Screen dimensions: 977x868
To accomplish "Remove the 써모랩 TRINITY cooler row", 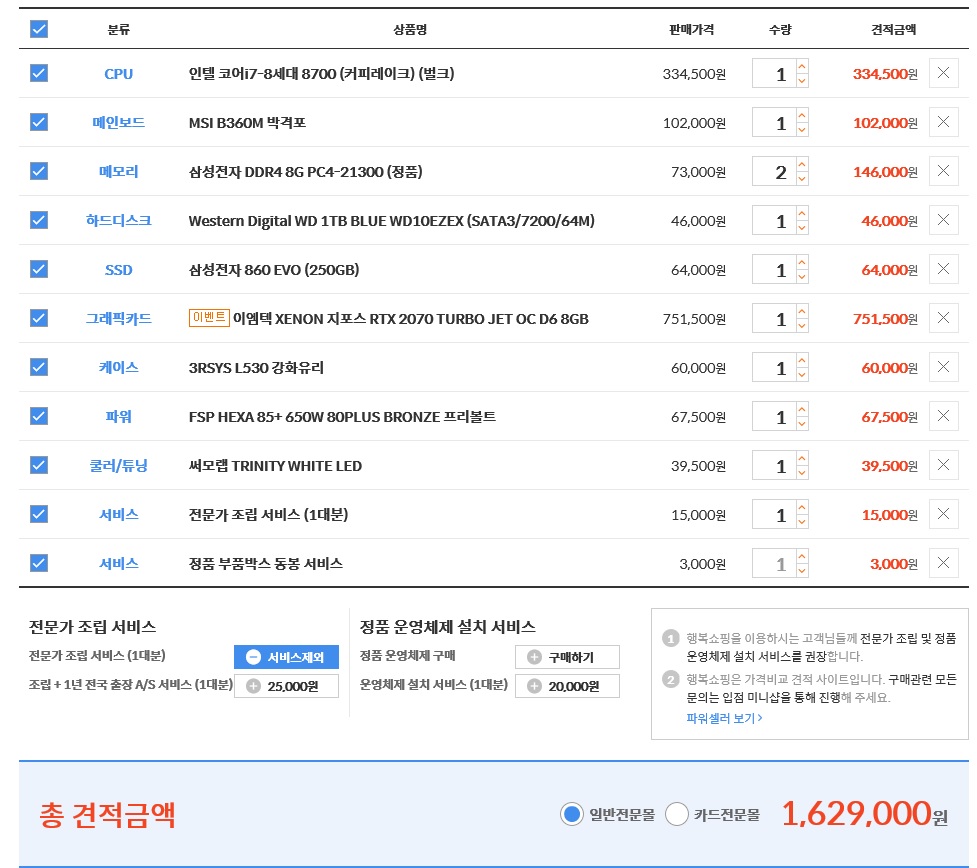I will [x=942, y=465].
